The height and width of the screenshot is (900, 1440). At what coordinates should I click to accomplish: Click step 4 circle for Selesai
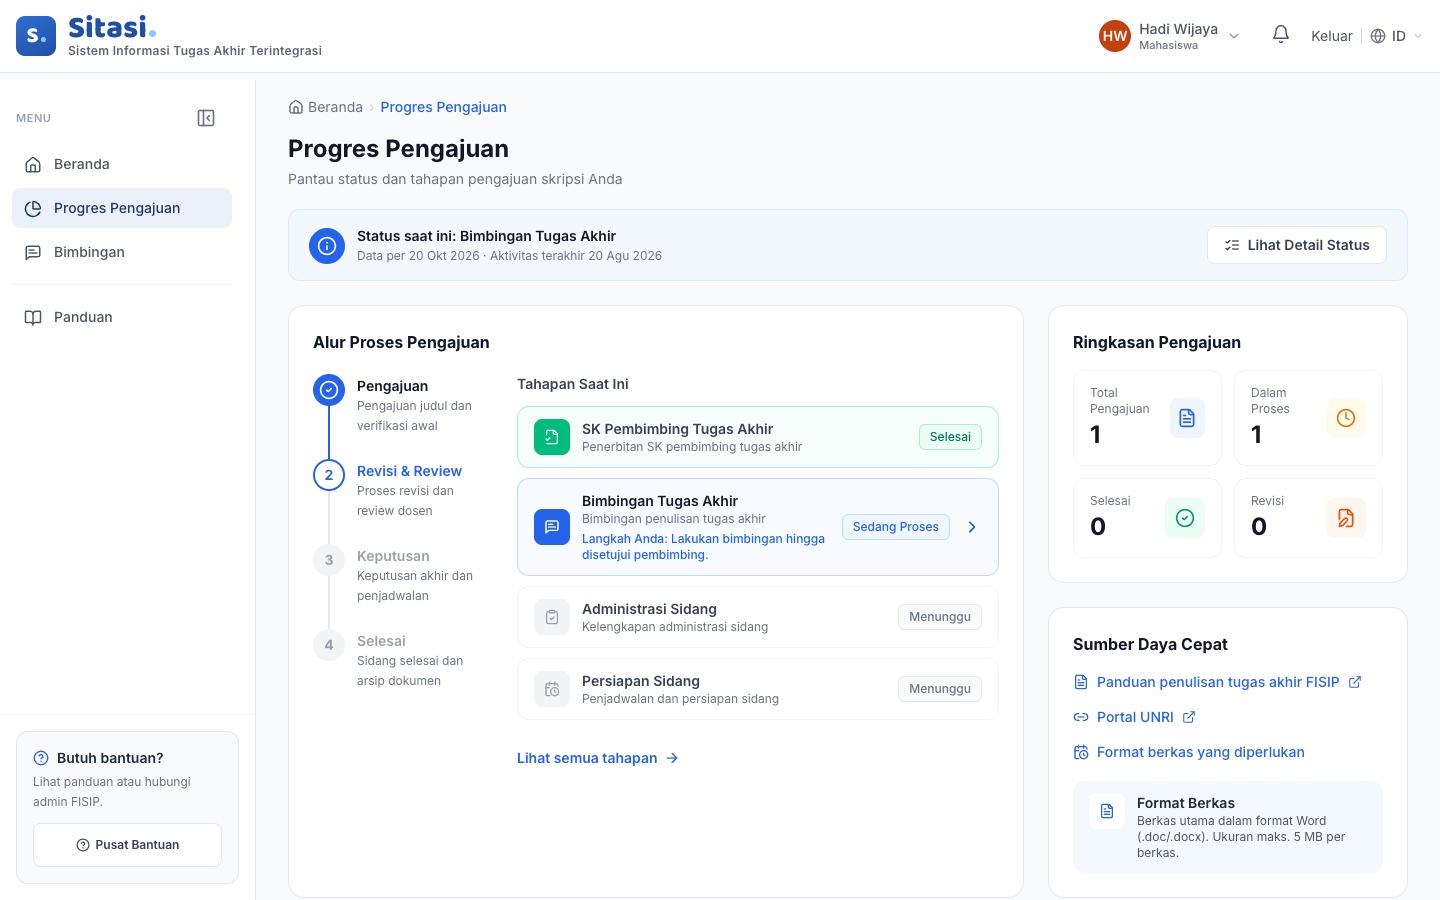tap(329, 645)
